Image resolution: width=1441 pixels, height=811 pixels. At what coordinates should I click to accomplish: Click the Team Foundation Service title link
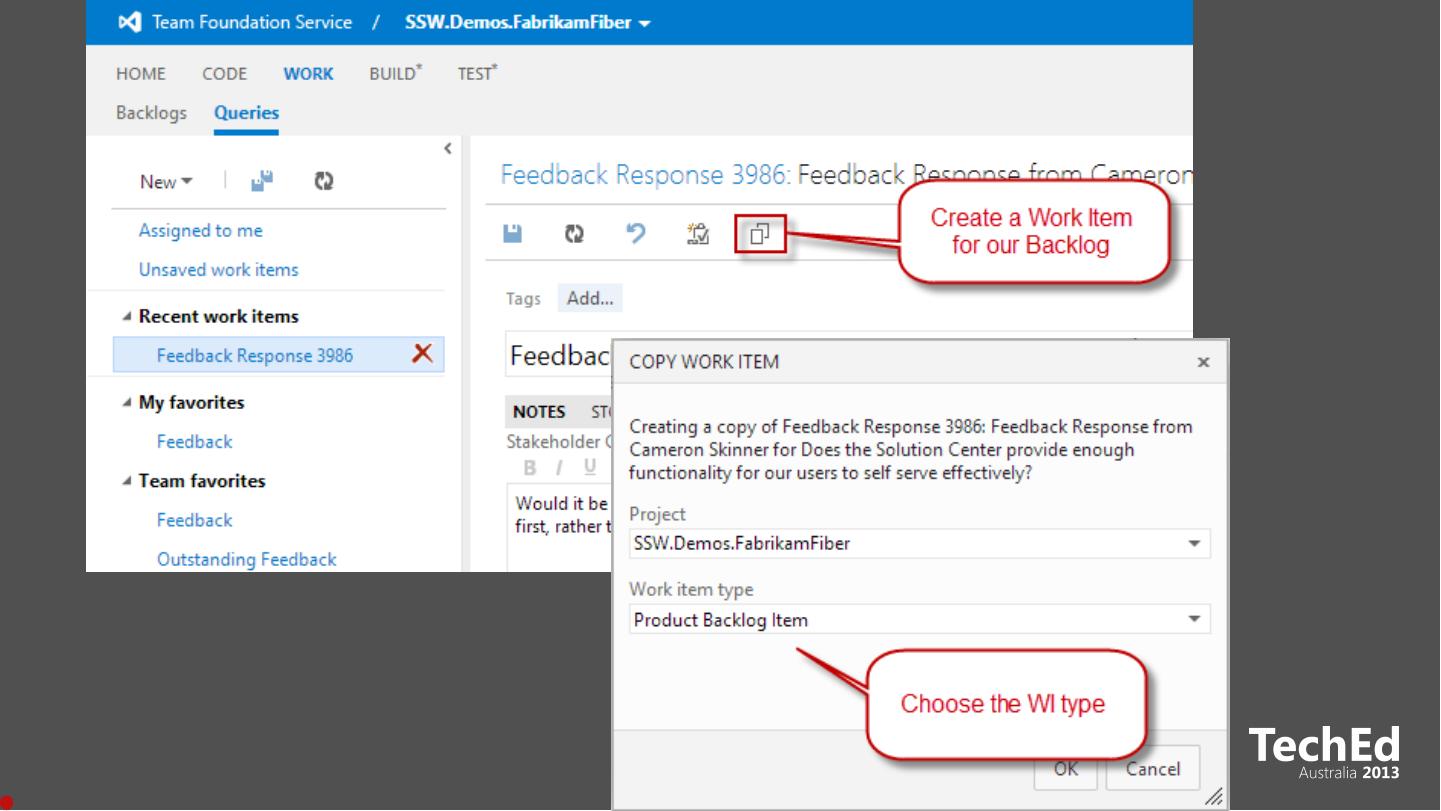tap(252, 22)
